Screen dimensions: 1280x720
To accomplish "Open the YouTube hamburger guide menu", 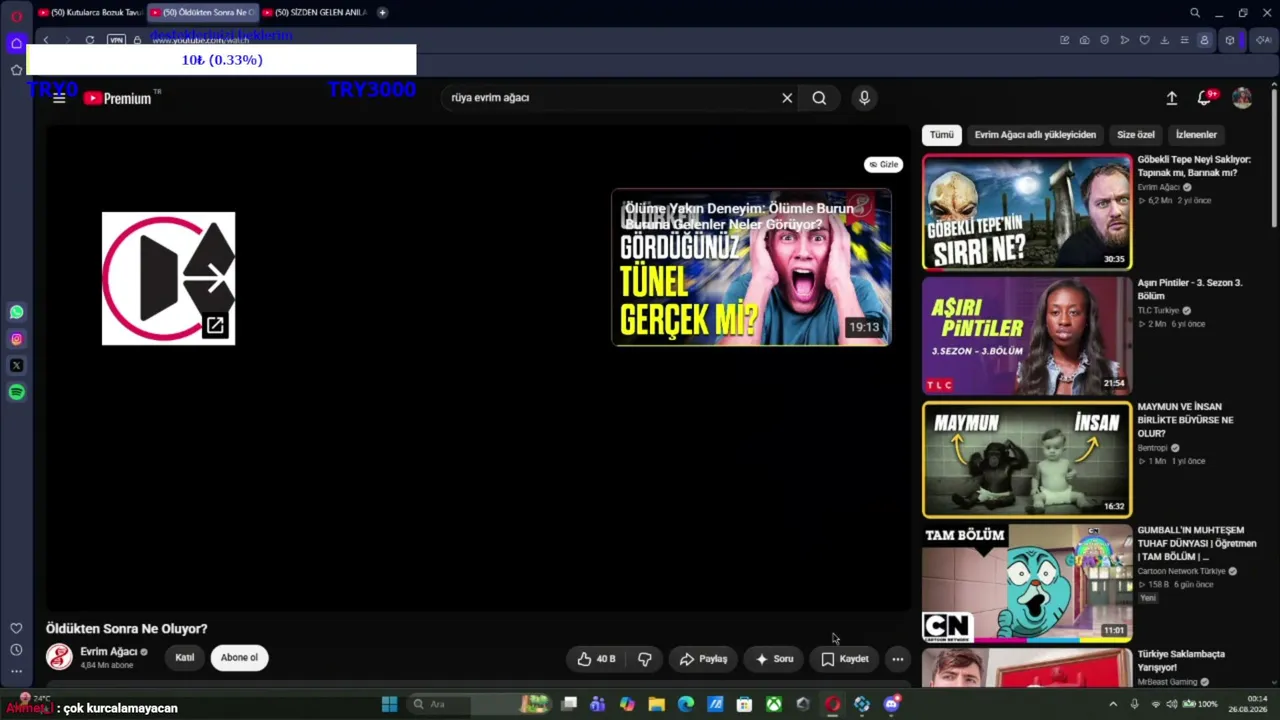I will pos(59,98).
